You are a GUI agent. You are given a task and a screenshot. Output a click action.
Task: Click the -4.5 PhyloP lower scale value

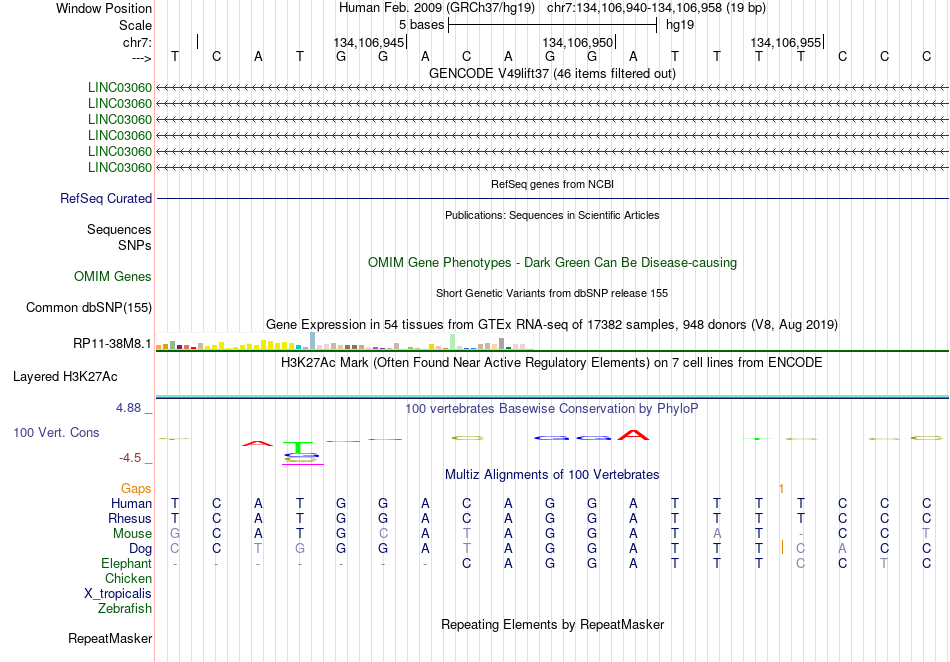(130, 458)
